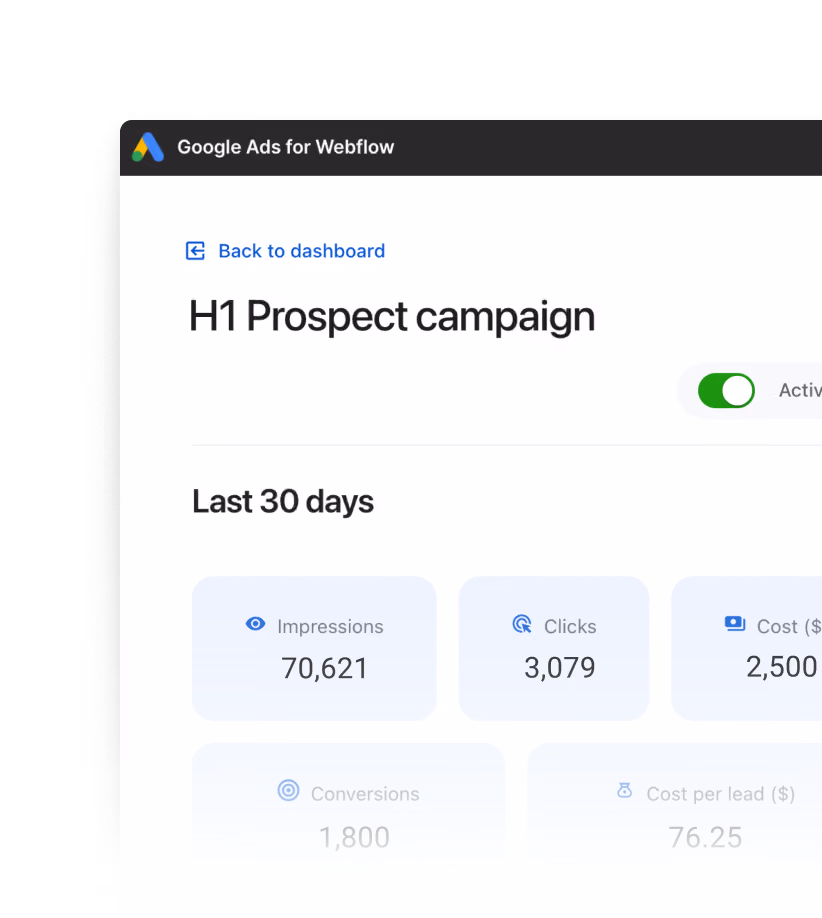
Task: Click the Clicks label
Action: coord(570,626)
